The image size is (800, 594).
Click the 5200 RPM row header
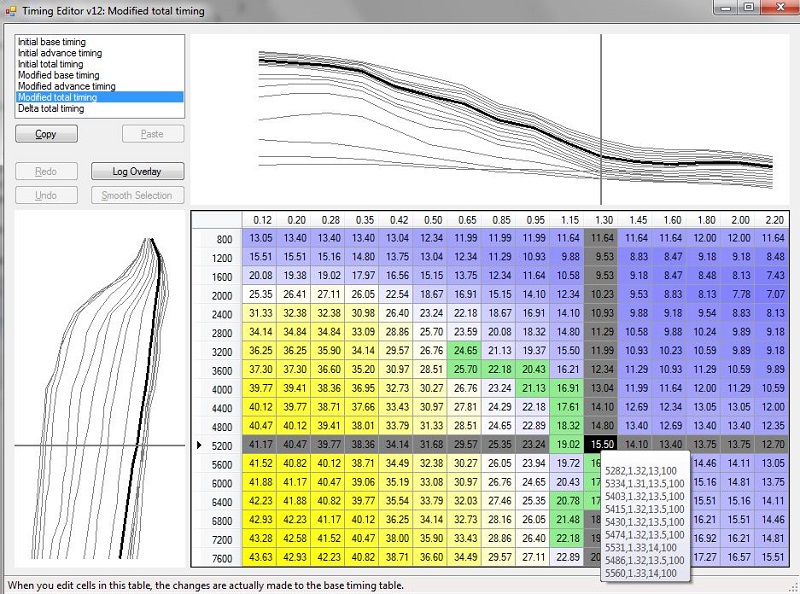pyautogui.click(x=221, y=444)
